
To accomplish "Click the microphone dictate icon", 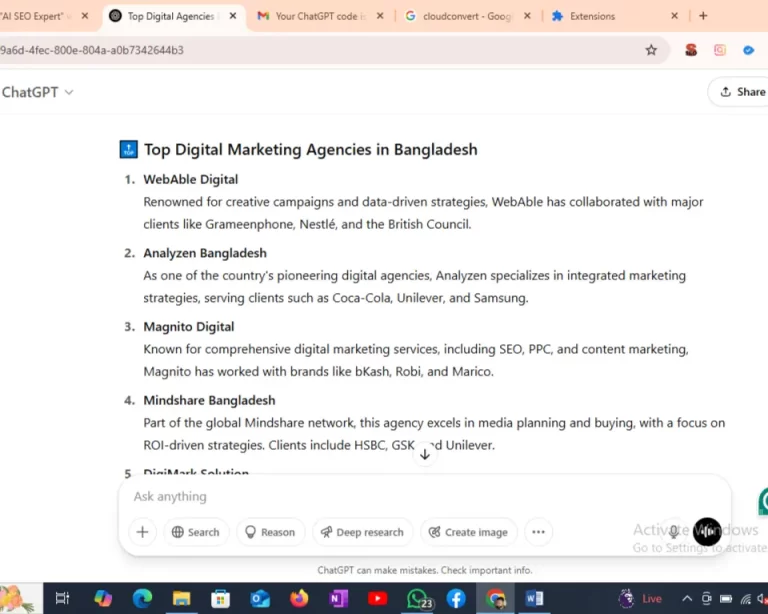I will pos(674,531).
